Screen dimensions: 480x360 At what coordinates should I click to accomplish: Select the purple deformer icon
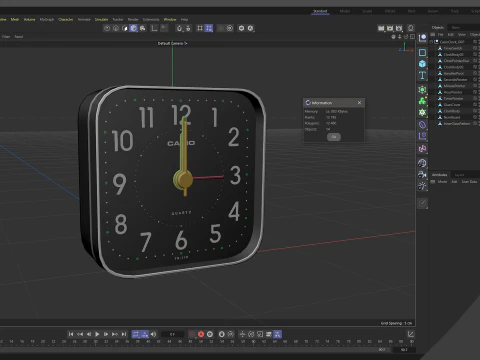click(x=422, y=125)
